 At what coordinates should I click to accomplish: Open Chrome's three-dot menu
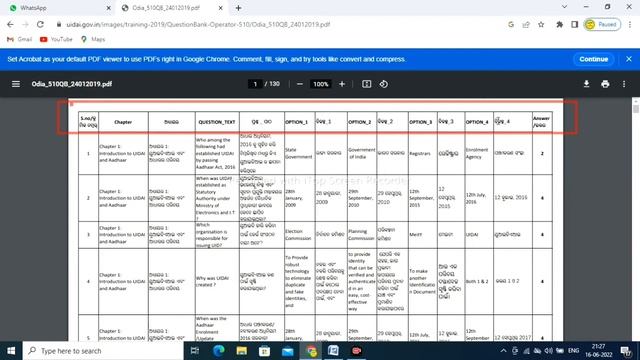point(630,24)
